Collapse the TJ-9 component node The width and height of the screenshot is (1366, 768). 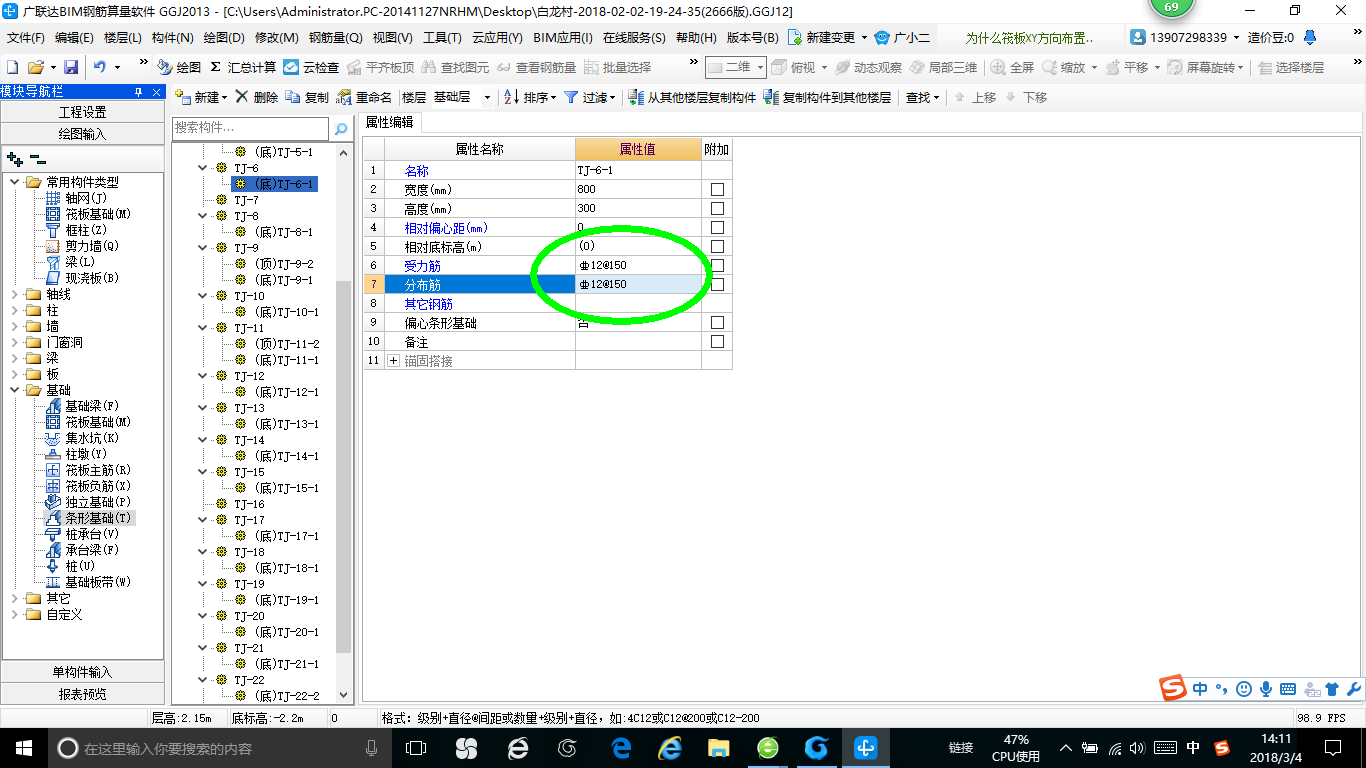205,248
